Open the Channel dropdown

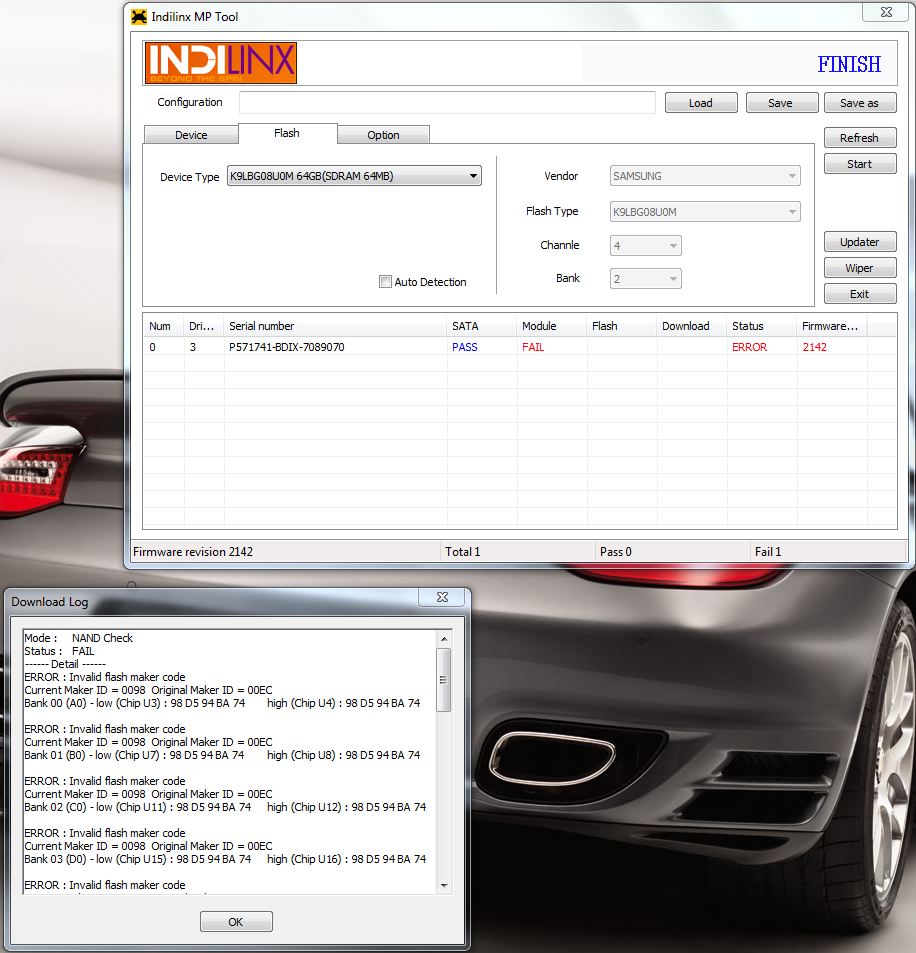tap(646, 246)
